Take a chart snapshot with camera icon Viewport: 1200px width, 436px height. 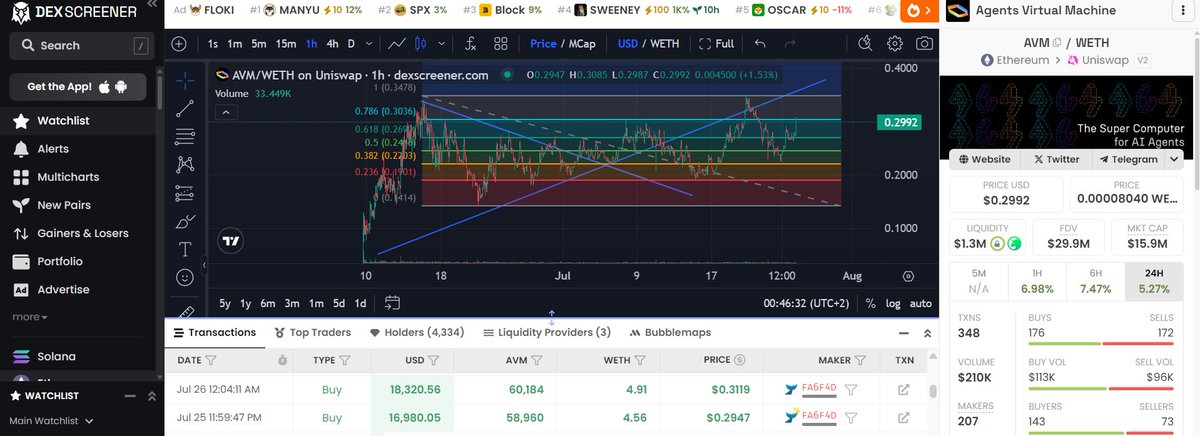click(925, 44)
